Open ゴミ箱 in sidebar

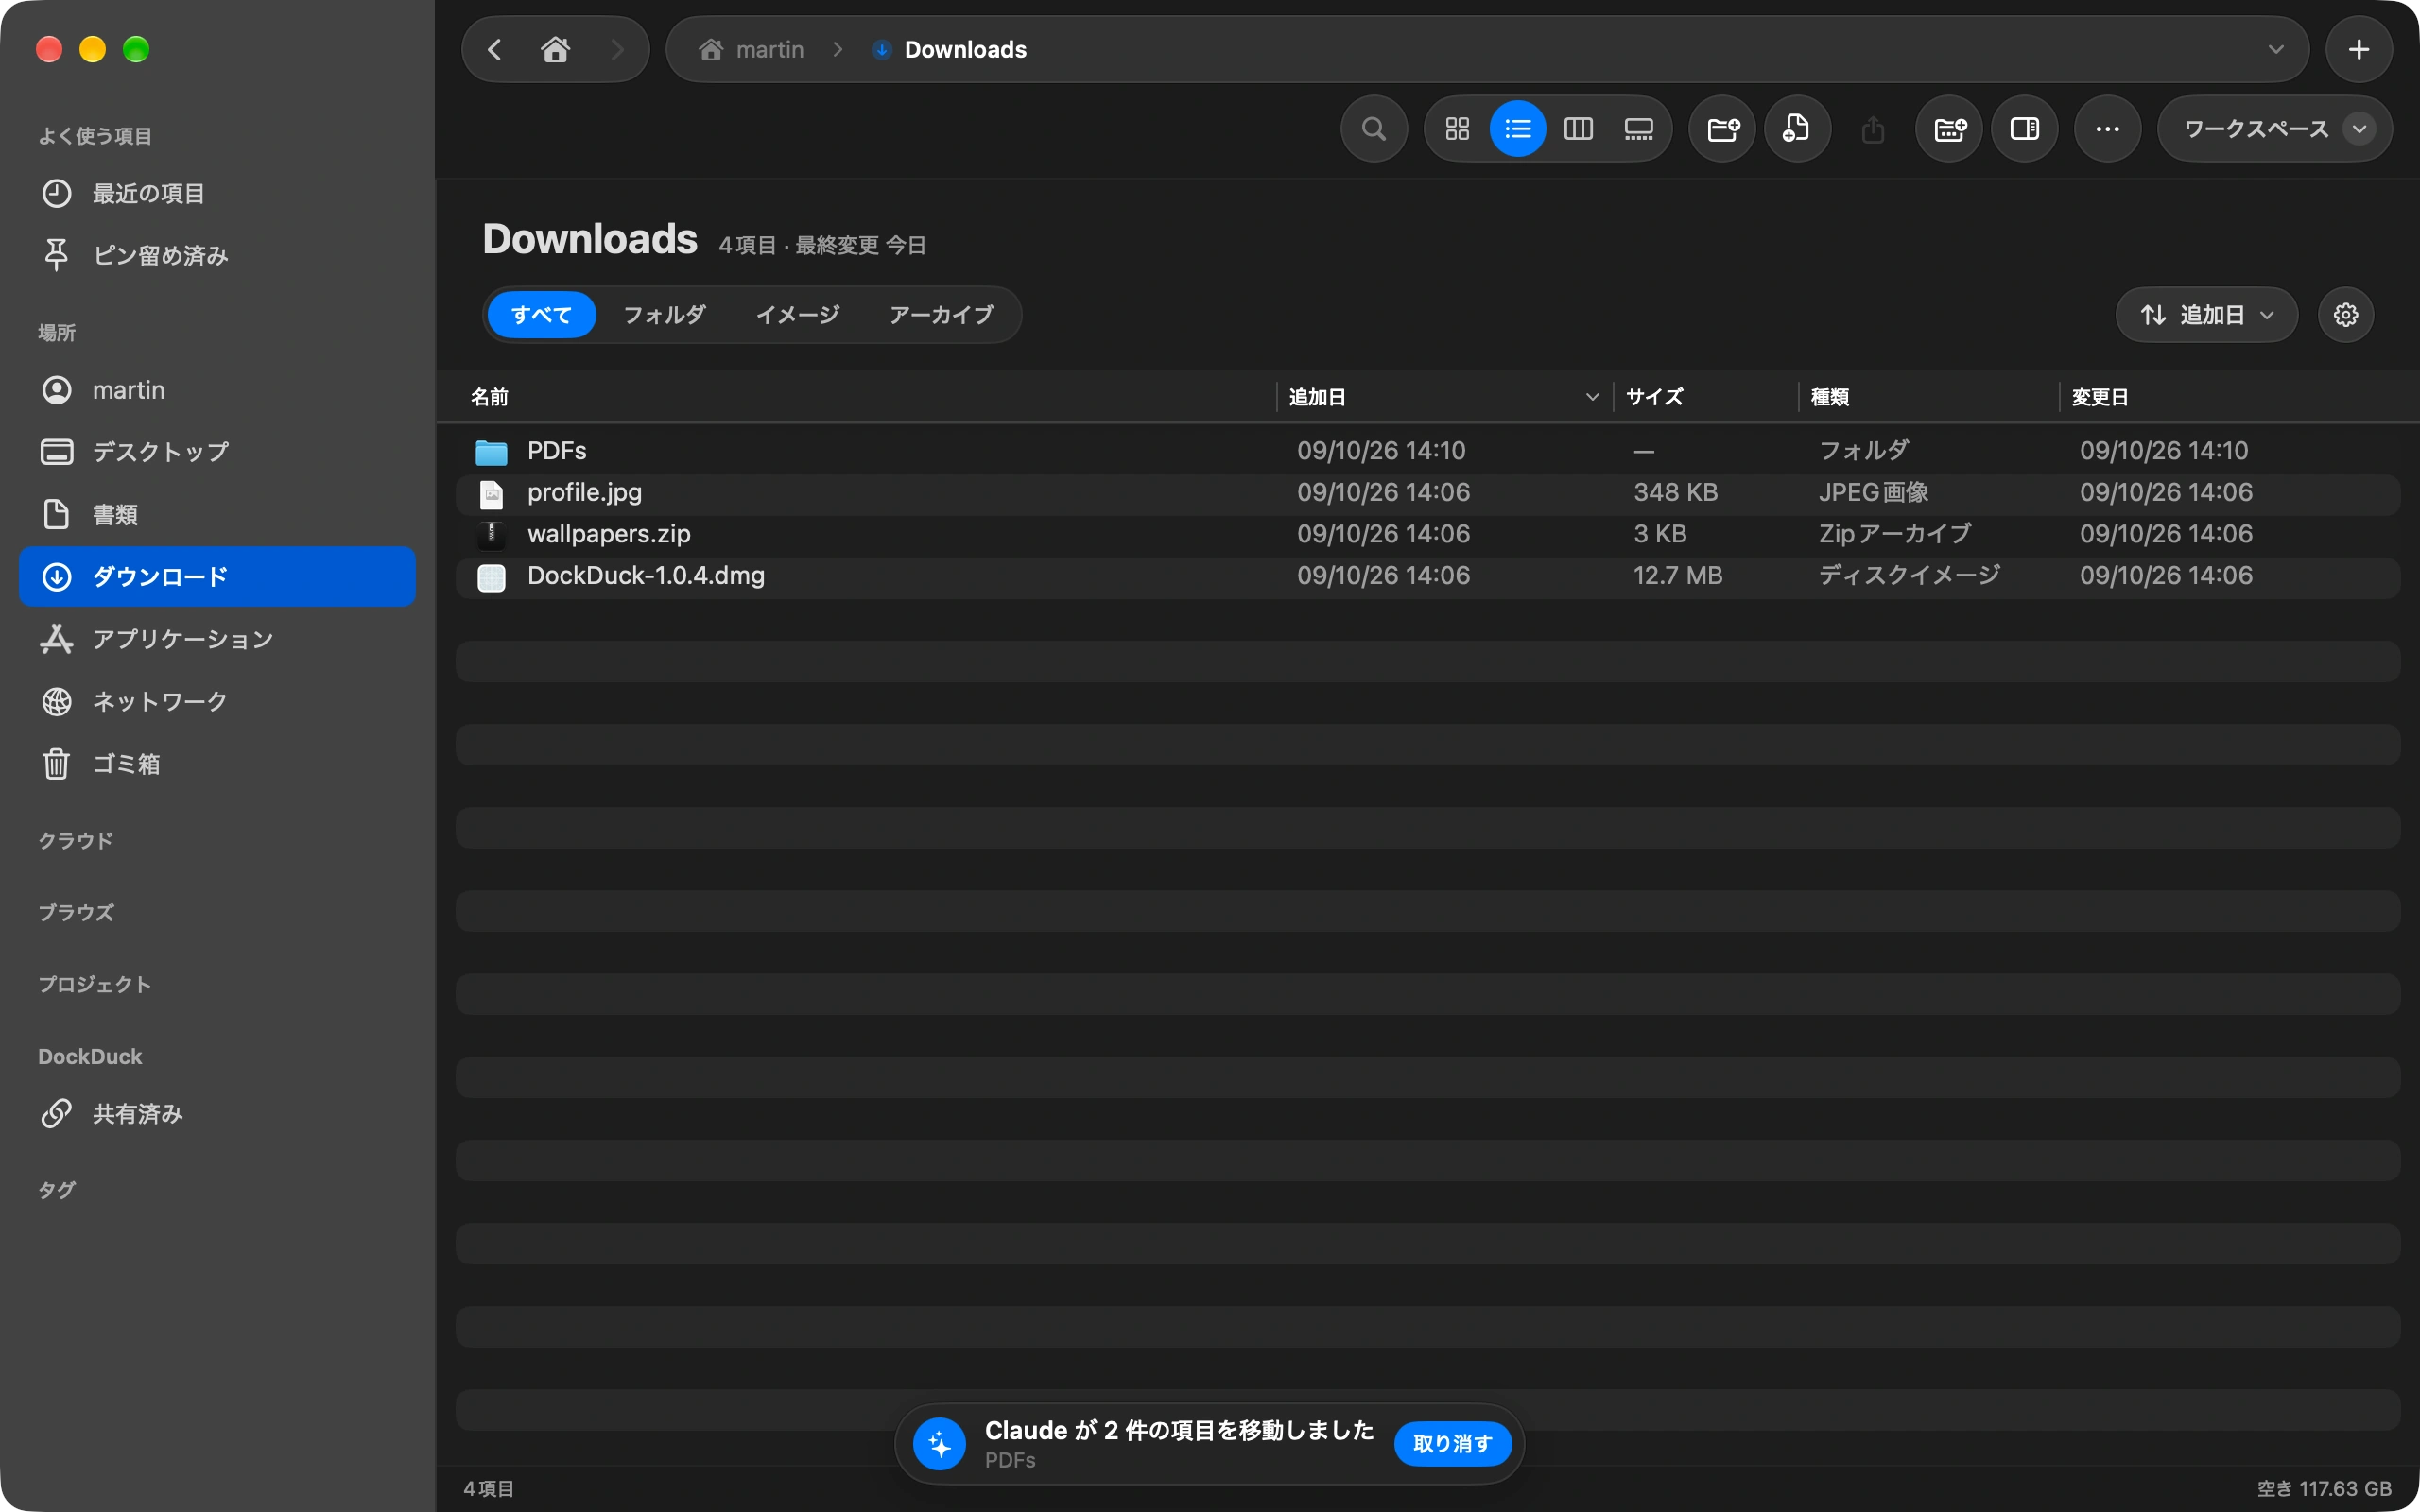(217, 764)
